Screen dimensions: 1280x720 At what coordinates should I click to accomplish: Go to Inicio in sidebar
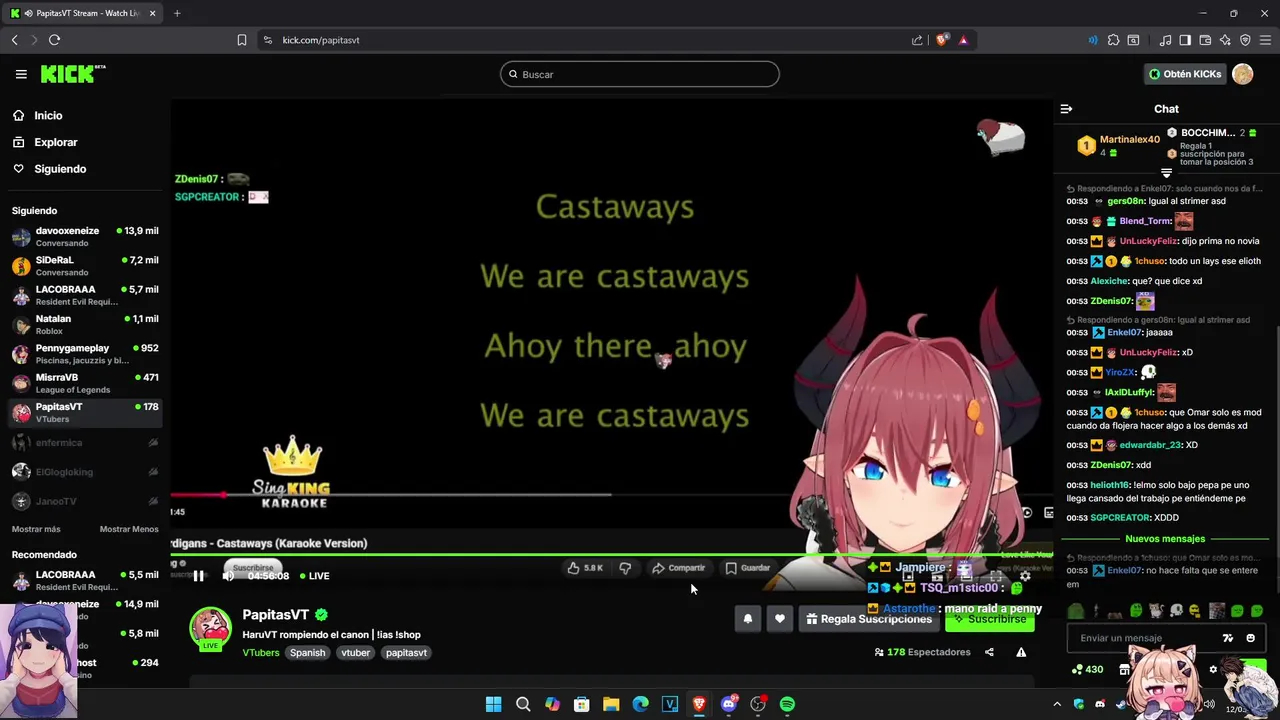coord(48,115)
